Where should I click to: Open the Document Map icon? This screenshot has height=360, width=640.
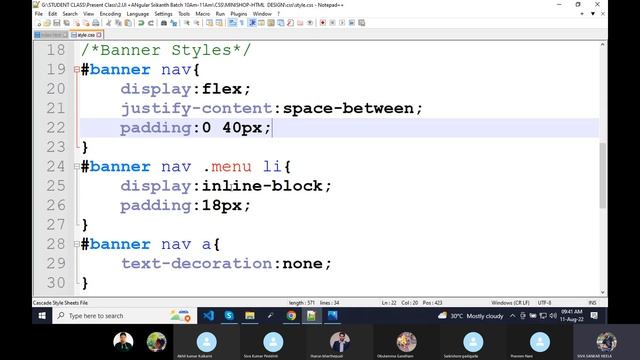[271, 23]
